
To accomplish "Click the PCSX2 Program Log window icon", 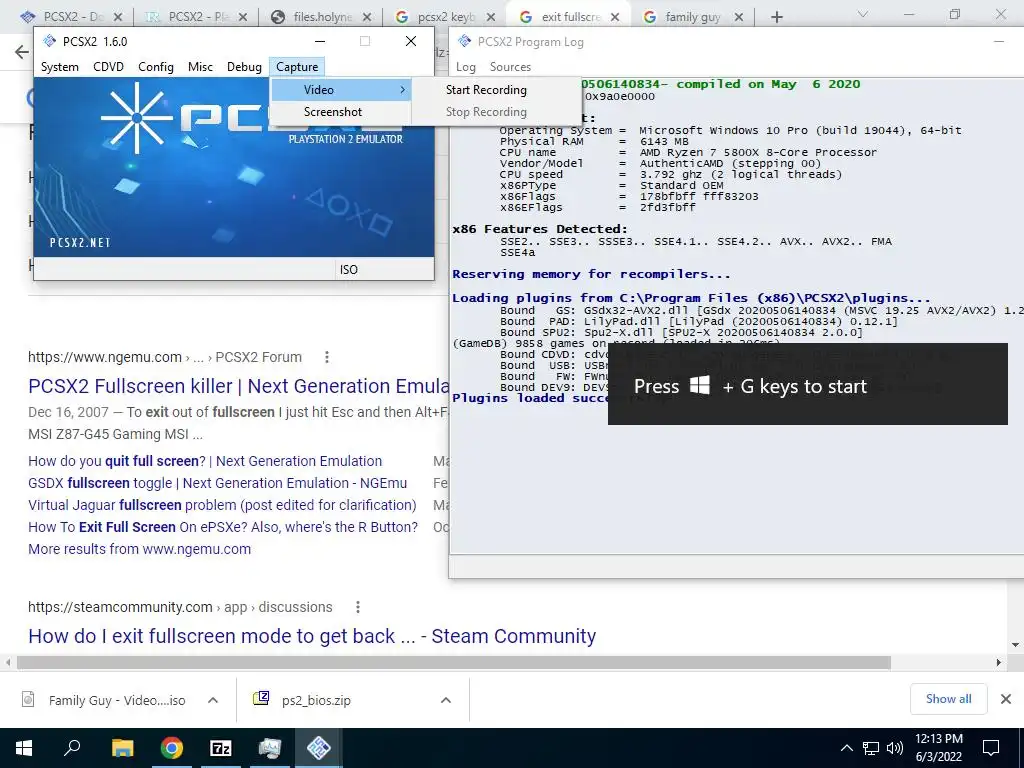I will [x=464, y=41].
